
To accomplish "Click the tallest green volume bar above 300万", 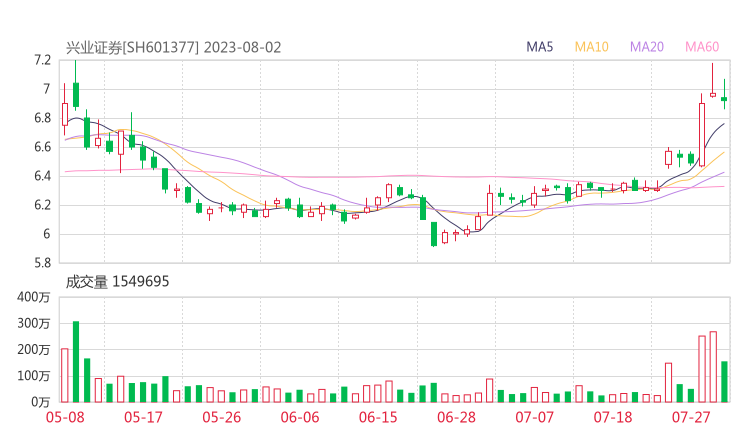I will click(76, 362).
